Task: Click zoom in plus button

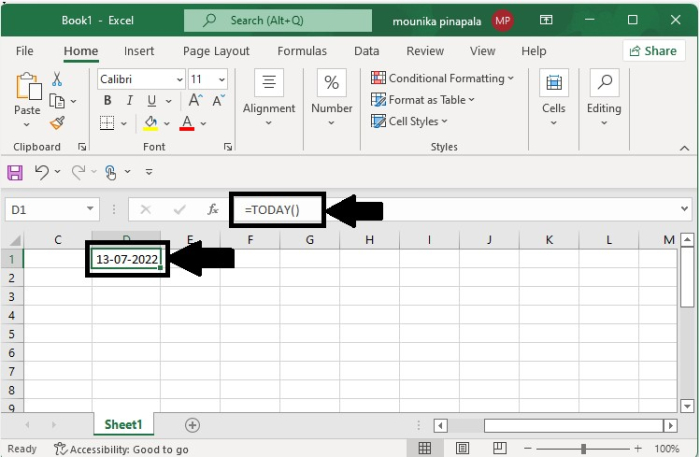Action: click(638, 449)
